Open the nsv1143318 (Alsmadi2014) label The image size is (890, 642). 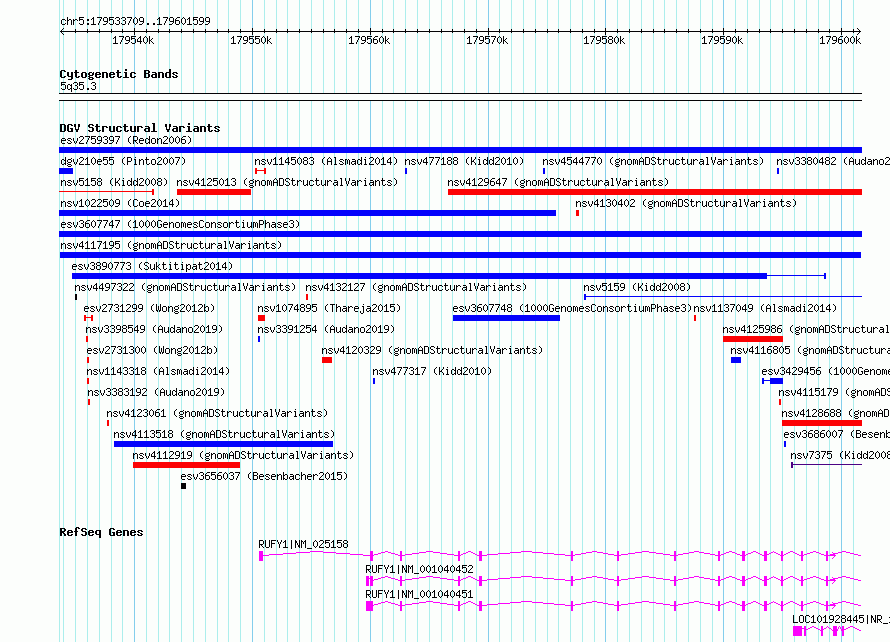pos(158,371)
